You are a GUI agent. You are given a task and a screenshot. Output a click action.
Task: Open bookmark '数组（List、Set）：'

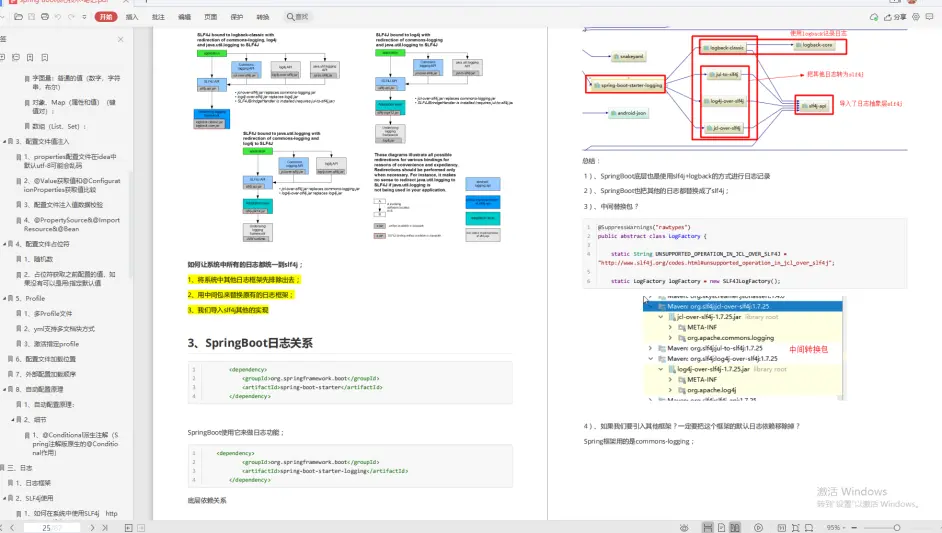pos(59,126)
